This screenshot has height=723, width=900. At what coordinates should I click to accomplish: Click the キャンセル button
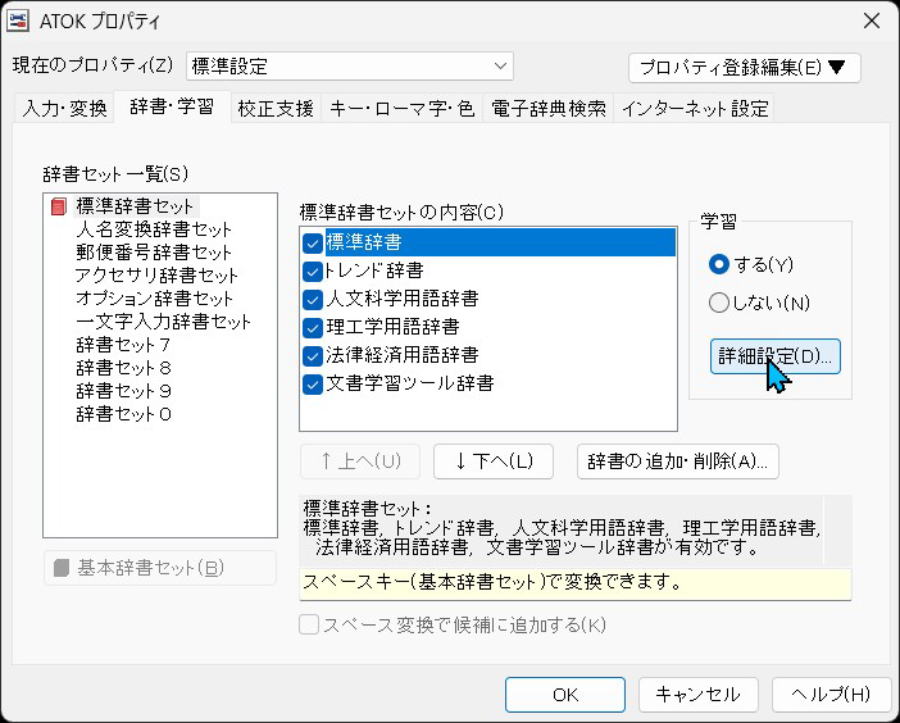click(x=698, y=695)
